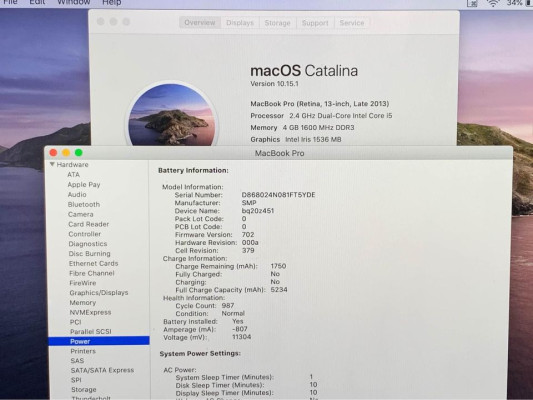
Task: Click the Wi-Fi status icon in menu bar
Action: pyautogui.click(x=493, y=3)
